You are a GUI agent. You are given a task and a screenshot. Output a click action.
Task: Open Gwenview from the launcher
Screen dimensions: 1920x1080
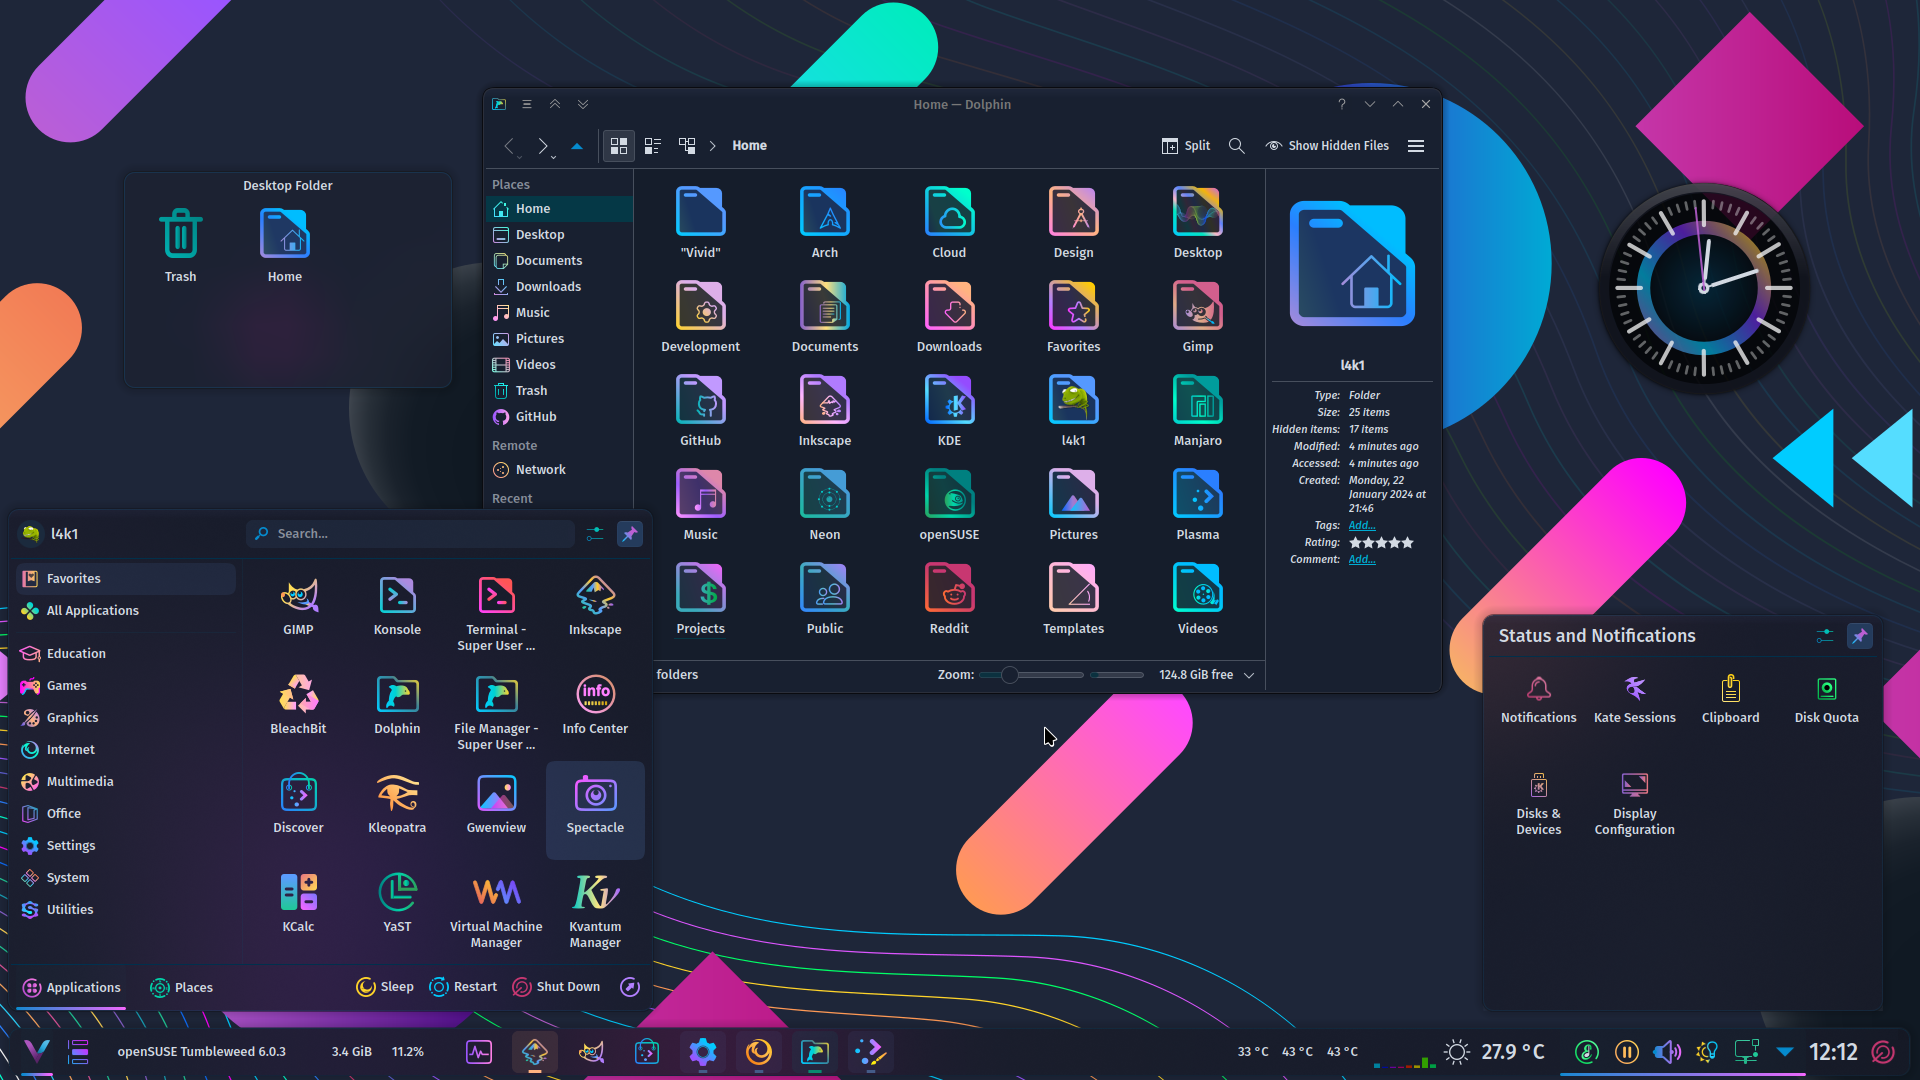[496, 805]
